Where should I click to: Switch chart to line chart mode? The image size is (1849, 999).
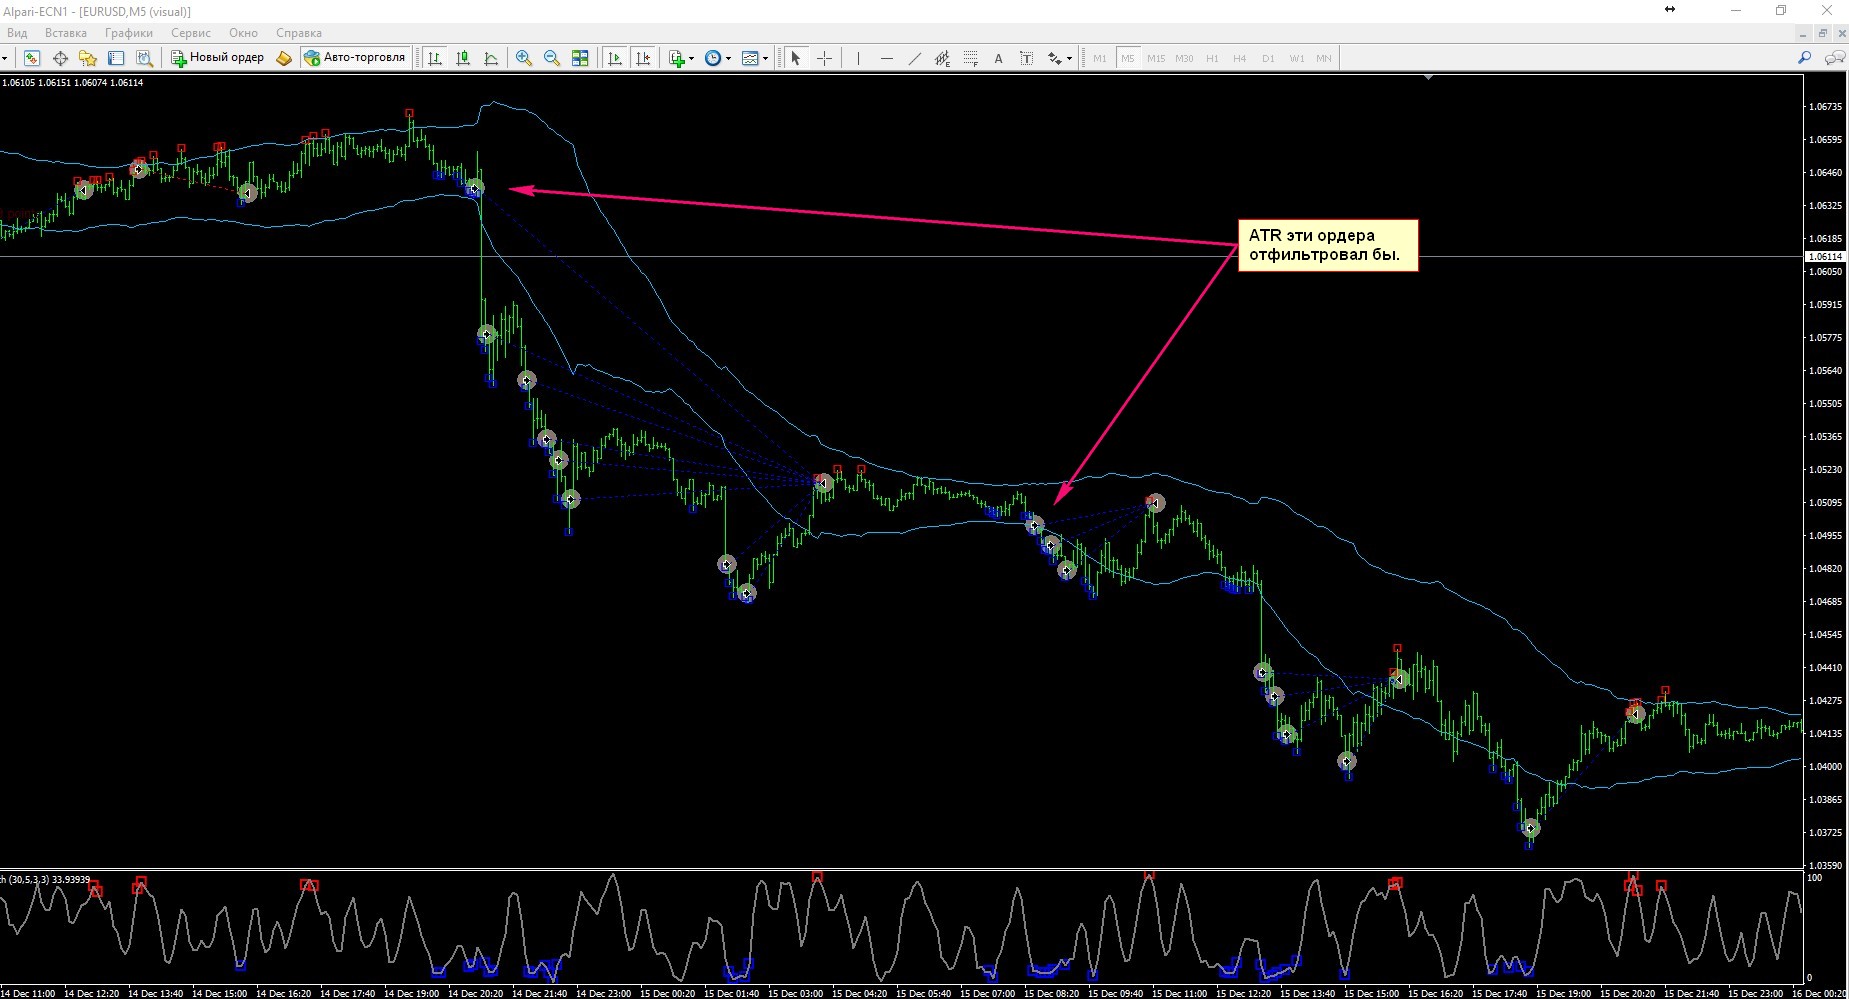pyautogui.click(x=490, y=58)
